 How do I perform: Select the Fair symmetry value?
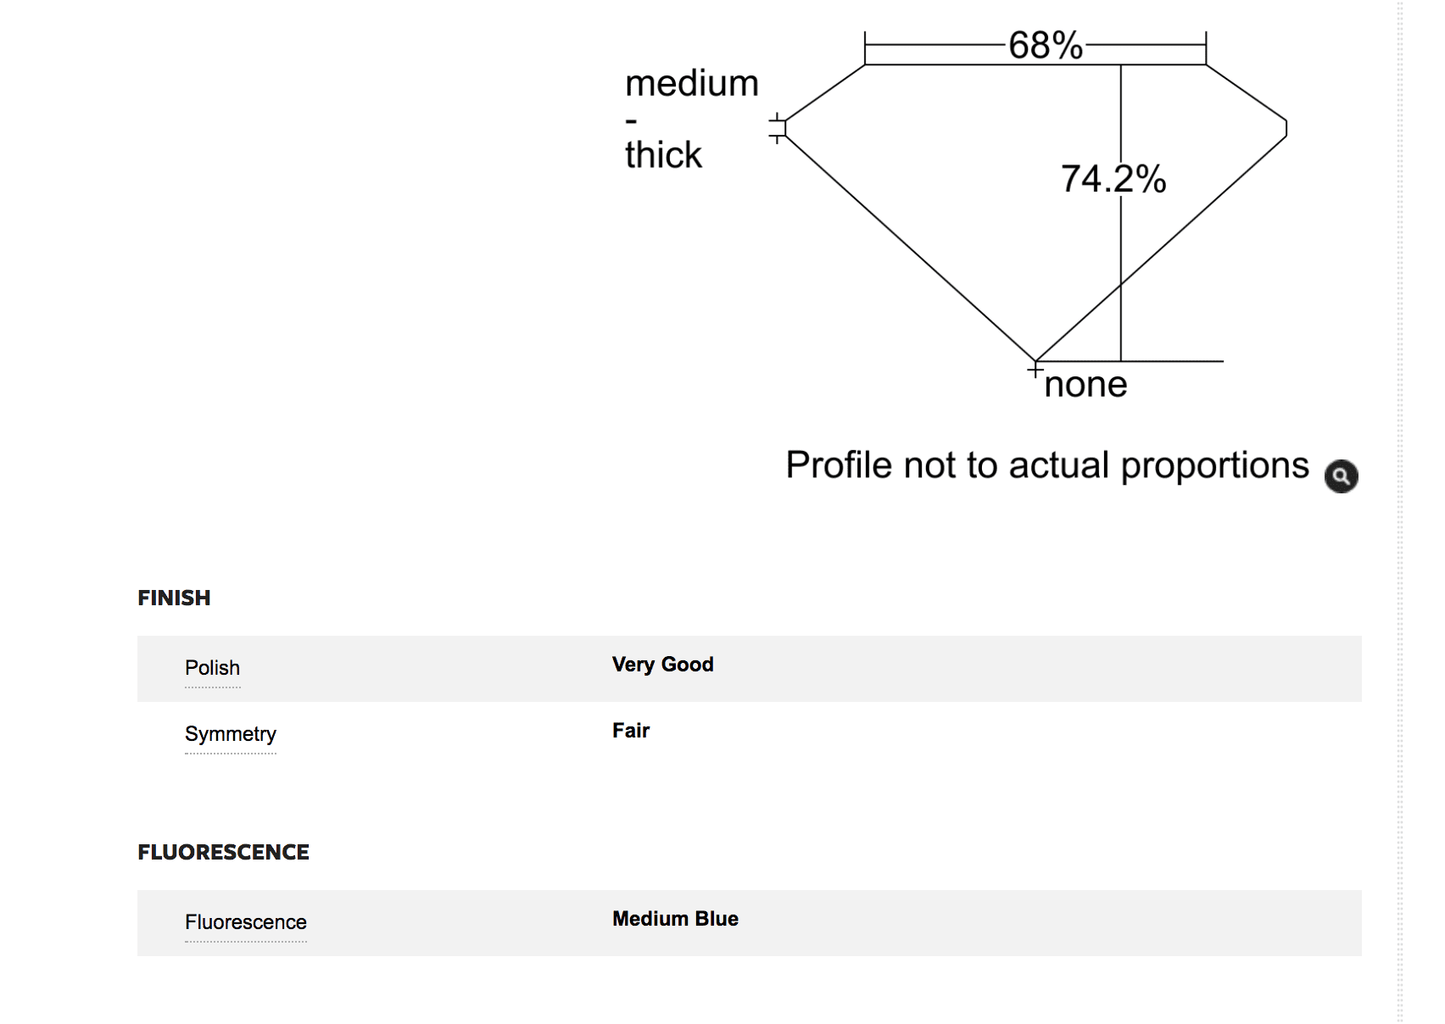click(630, 730)
